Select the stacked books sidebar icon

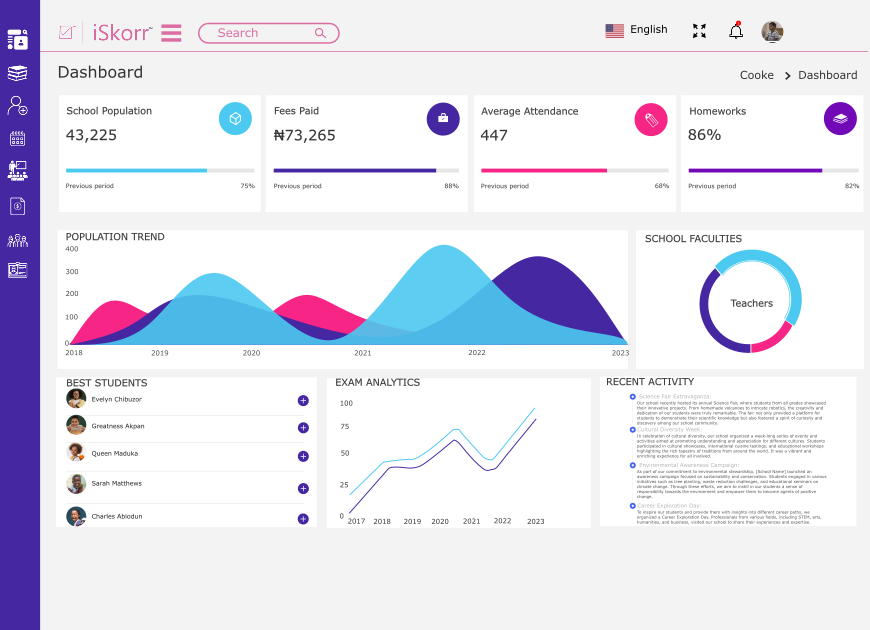17,73
